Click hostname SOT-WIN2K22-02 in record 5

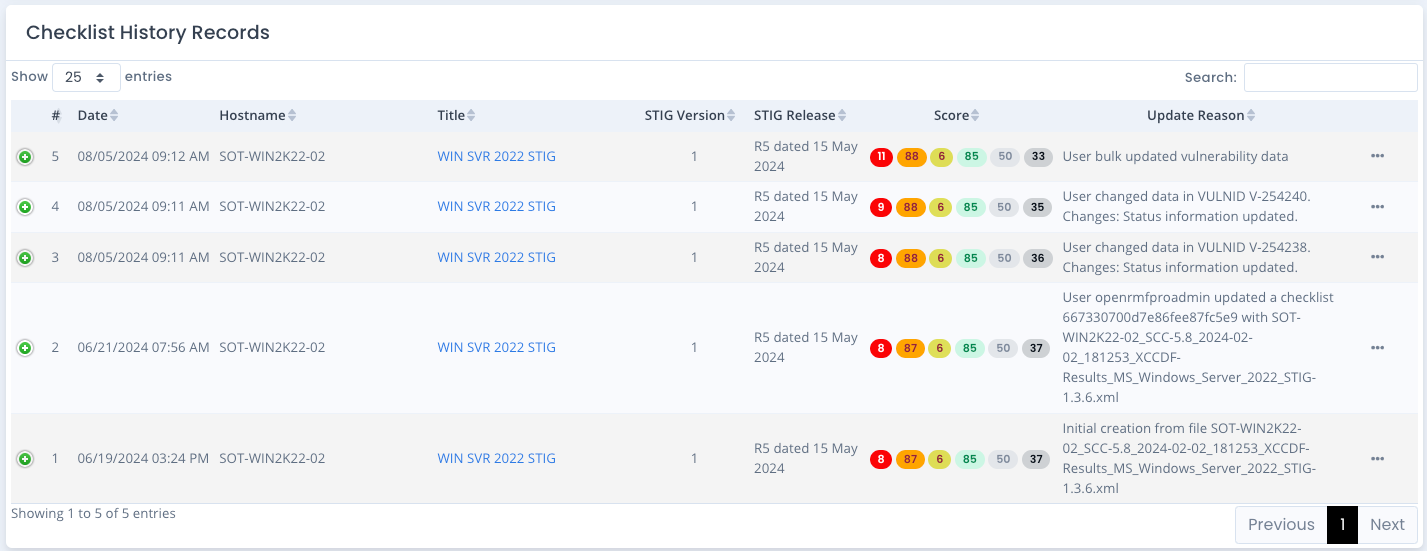pos(272,156)
